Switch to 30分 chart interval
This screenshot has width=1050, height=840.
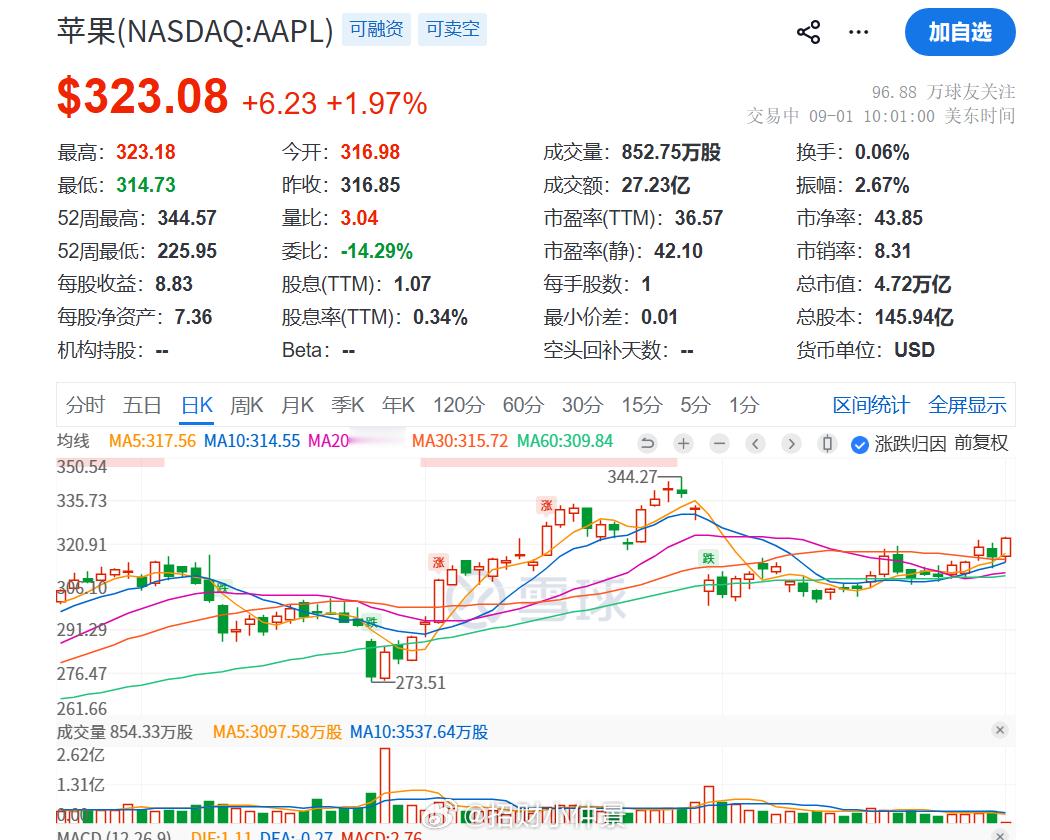[582, 405]
